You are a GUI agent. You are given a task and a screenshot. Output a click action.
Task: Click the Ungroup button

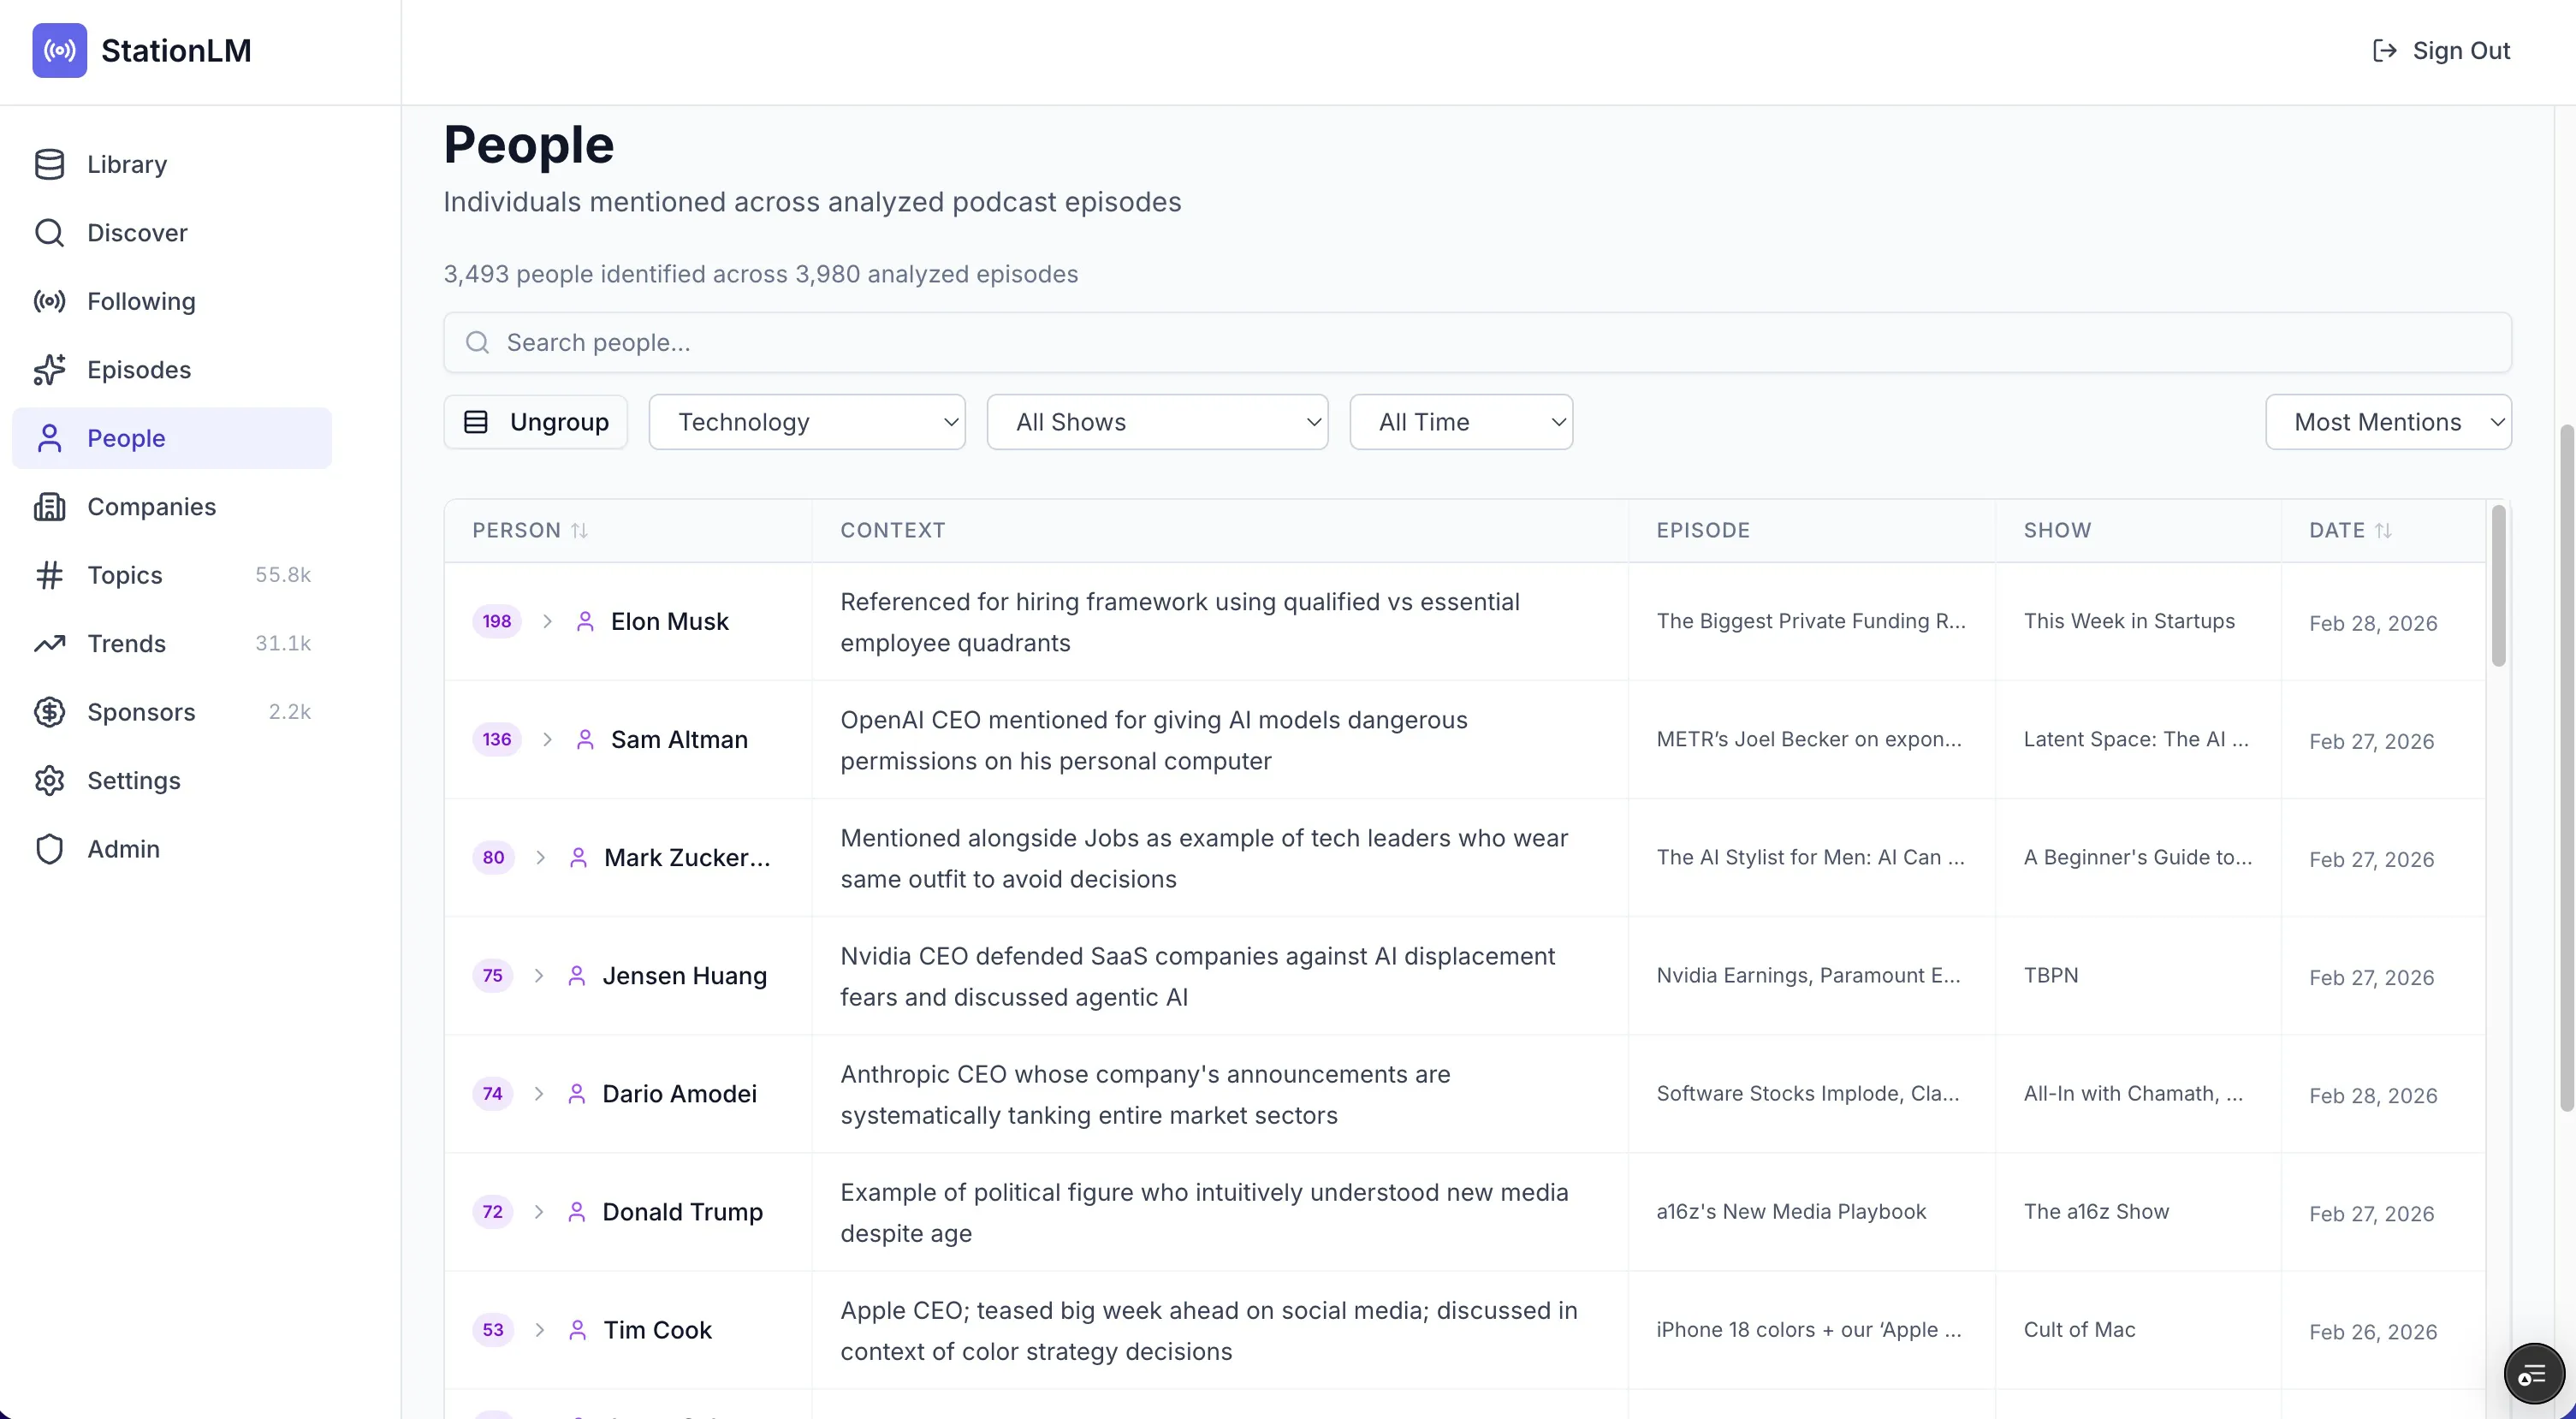[x=535, y=421]
